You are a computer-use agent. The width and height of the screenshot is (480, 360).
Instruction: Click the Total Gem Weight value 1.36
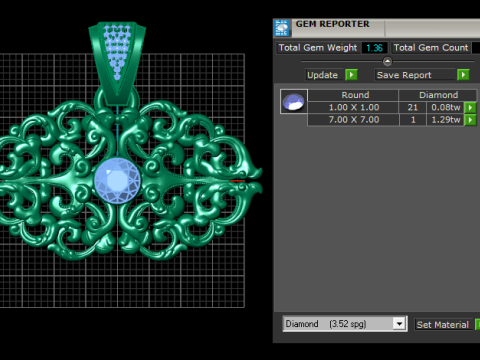(374, 48)
